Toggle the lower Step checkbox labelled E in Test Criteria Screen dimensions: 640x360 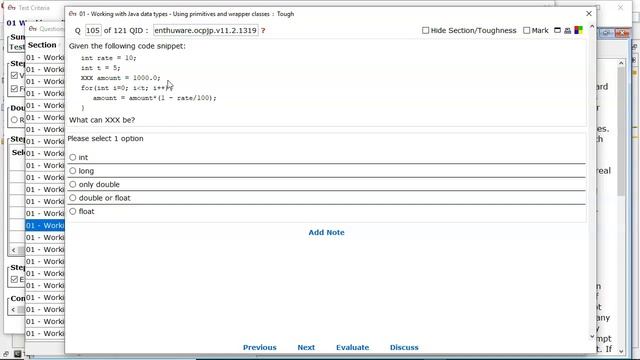pos(15,279)
